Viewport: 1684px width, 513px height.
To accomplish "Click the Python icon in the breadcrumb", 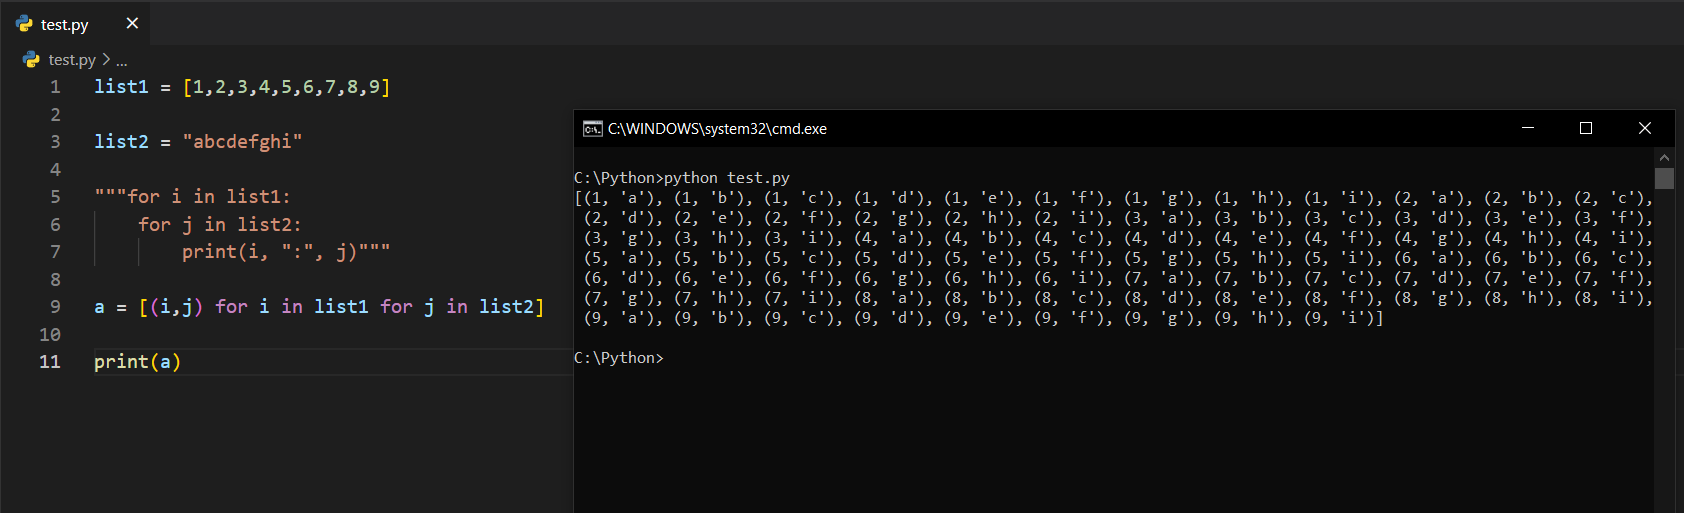I will (x=31, y=60).
